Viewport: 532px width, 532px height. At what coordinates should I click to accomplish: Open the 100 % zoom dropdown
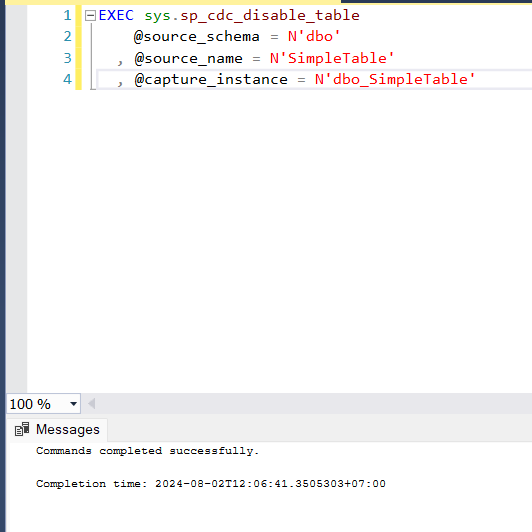click(x=73, y=404)
